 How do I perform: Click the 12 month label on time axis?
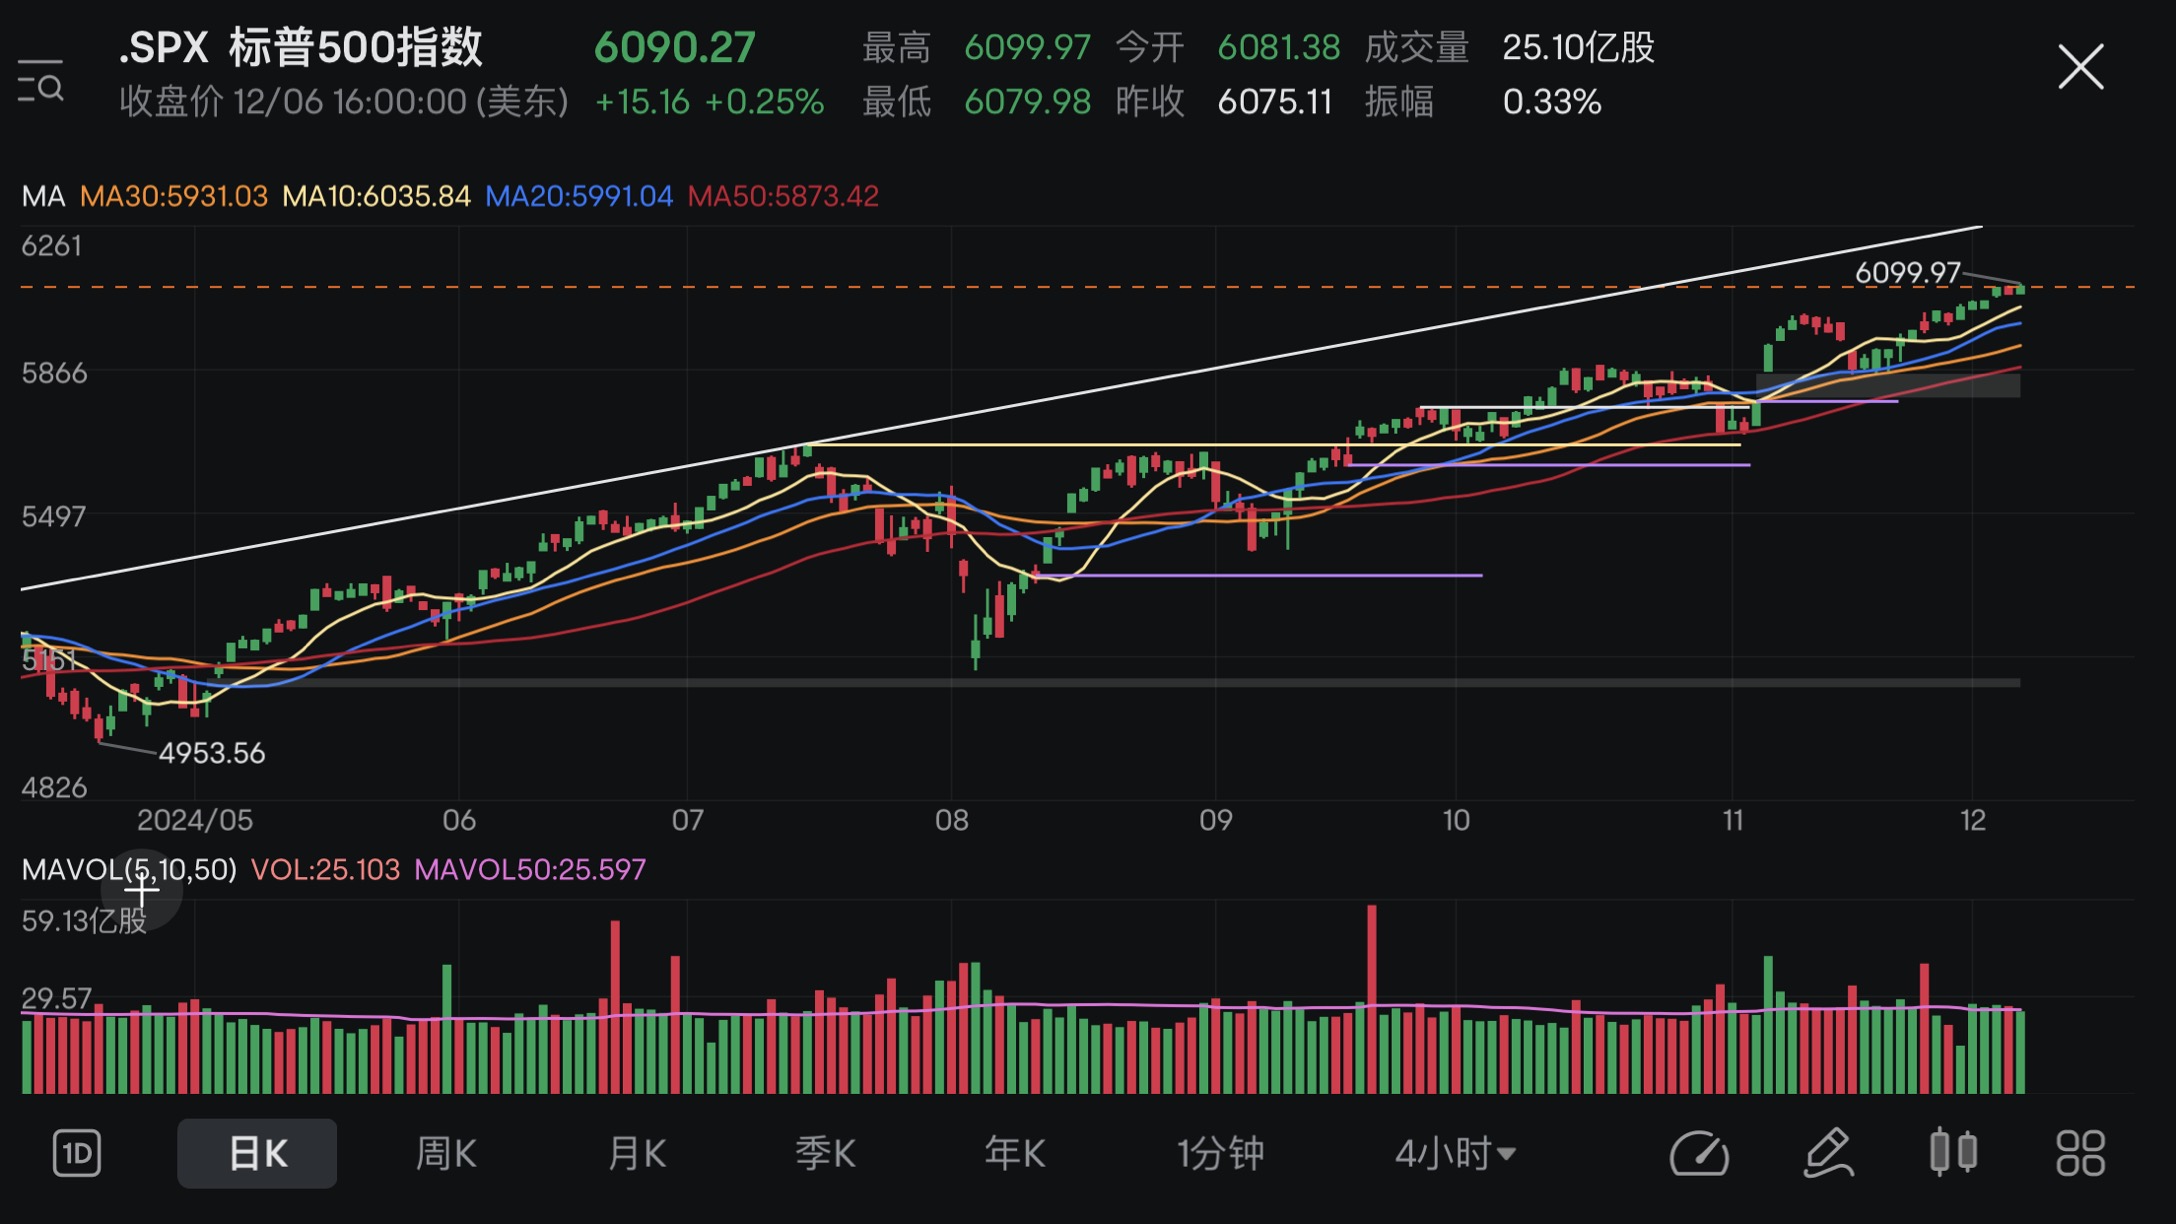click(1972, 820)
